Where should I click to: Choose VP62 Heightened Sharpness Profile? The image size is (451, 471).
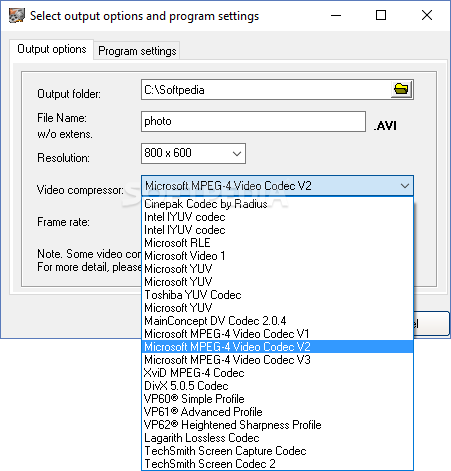[277, 425]
